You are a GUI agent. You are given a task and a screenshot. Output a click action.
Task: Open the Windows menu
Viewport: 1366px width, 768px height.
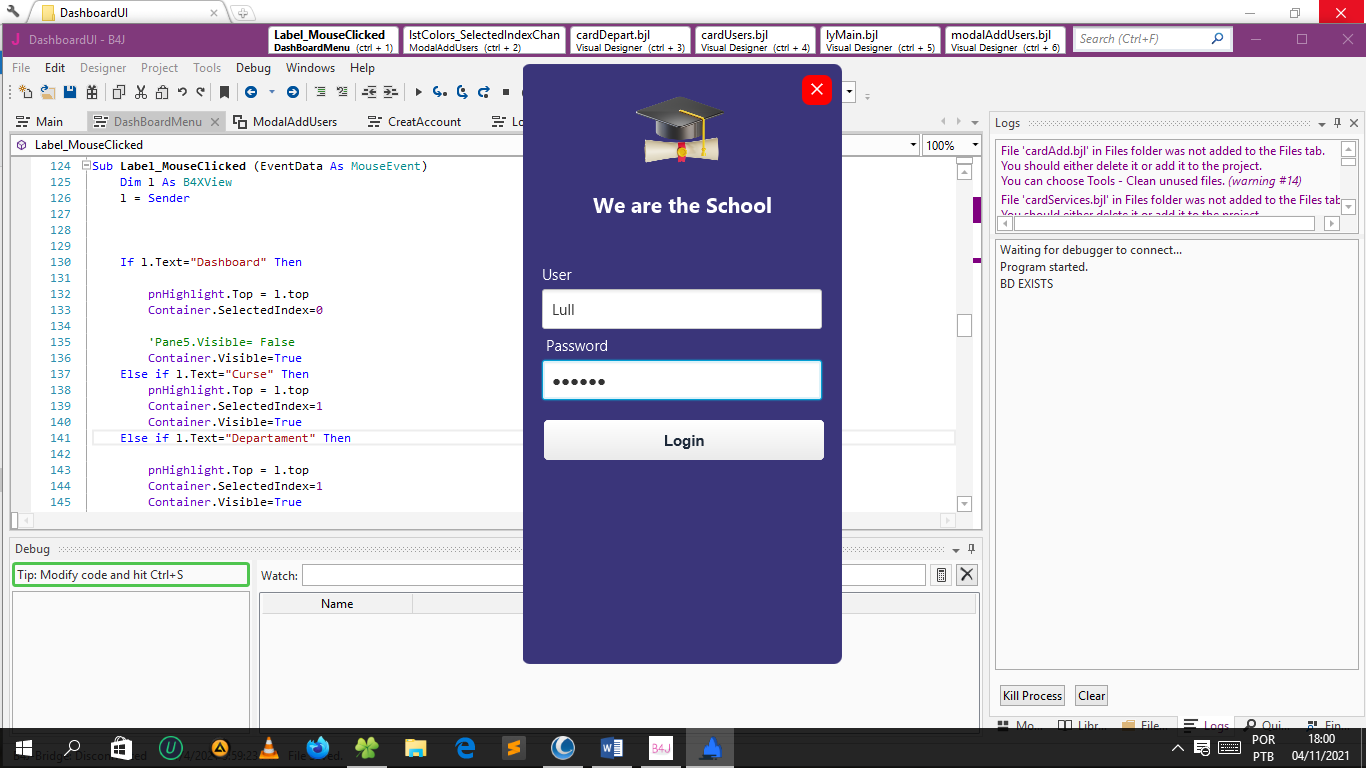pos(310,68)
